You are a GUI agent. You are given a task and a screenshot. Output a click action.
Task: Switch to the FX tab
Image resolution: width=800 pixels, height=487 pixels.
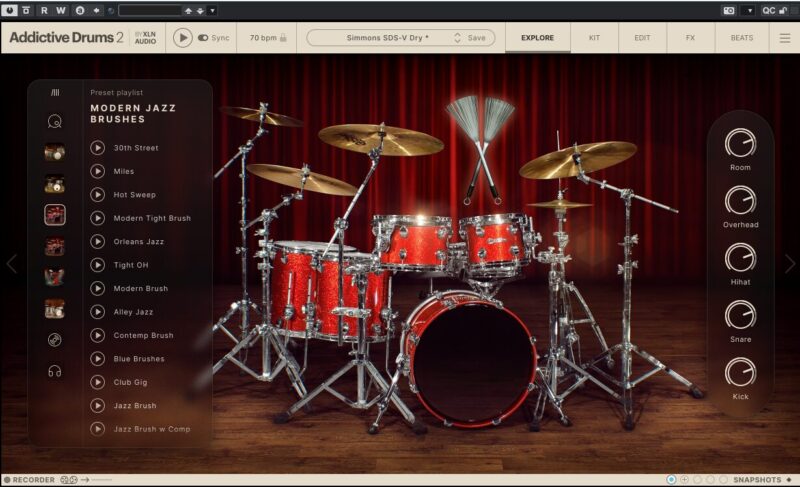(690, 38)
